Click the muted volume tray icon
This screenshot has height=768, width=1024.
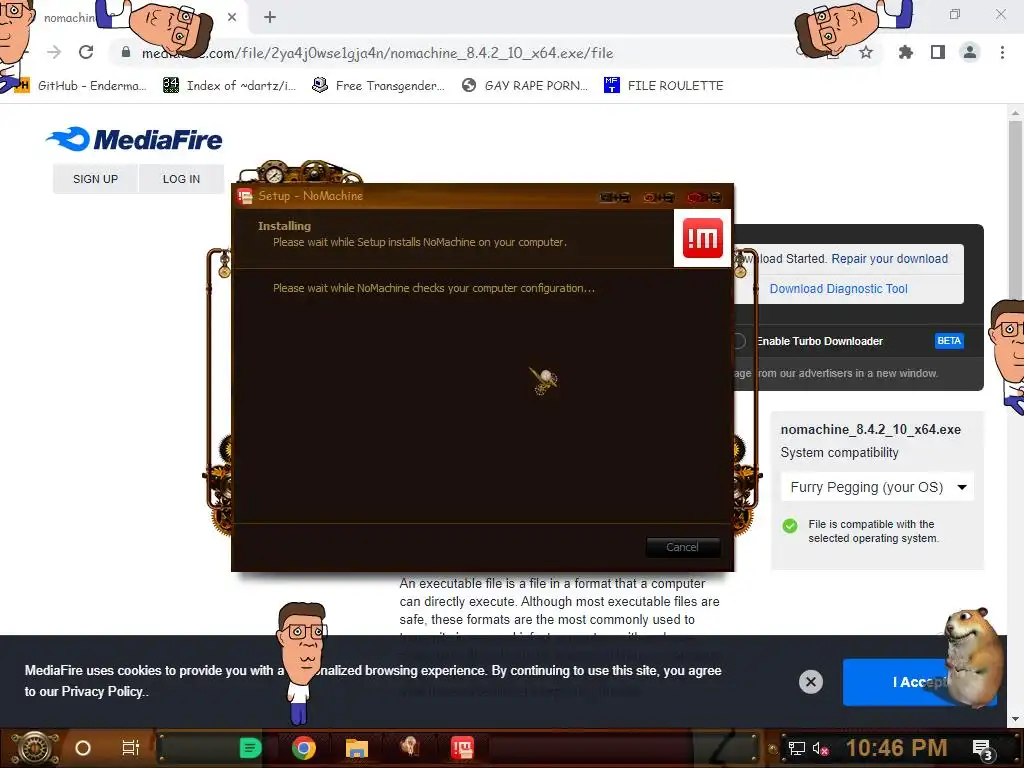[x=820, y=748]
